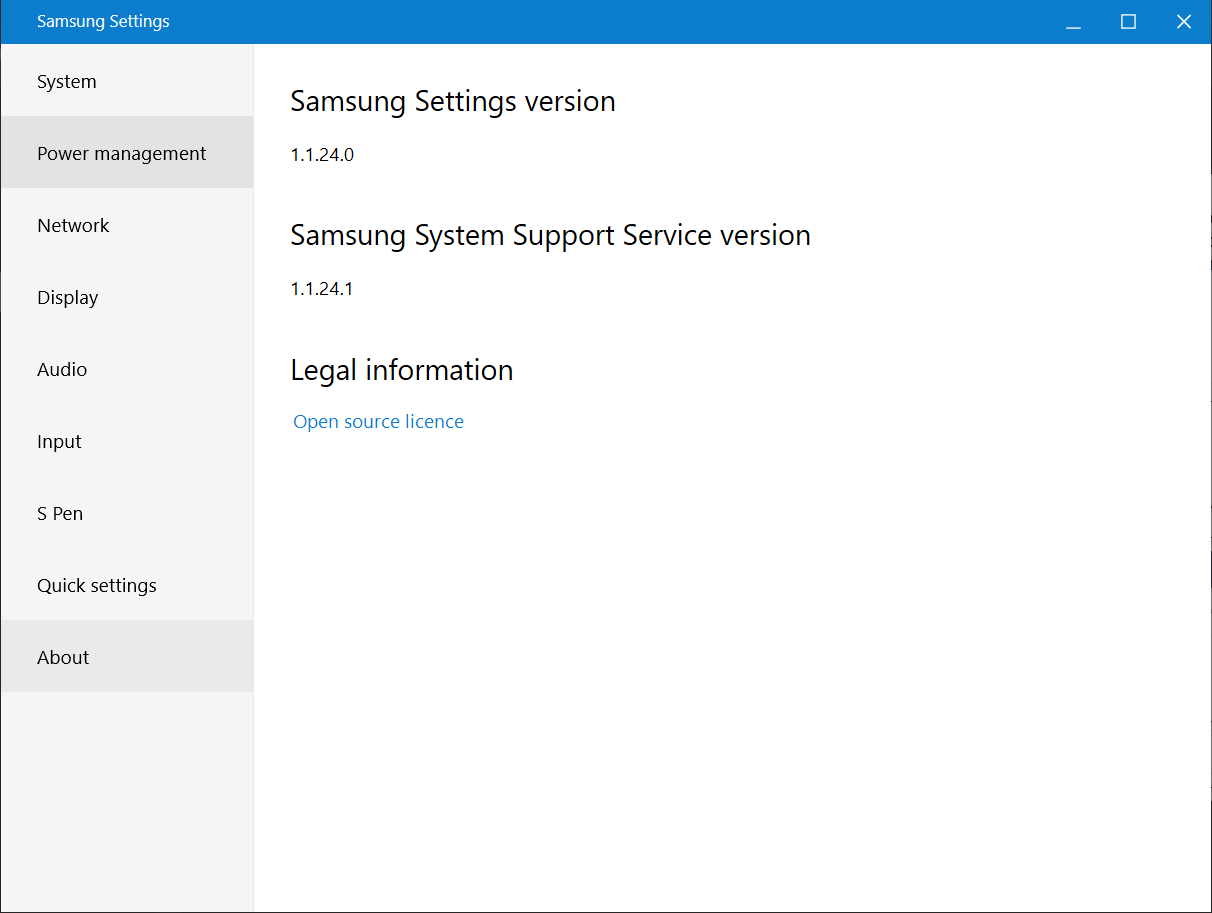Screen dimensions: 1212x913
Task: Click the Support Service version number 1.1.24.1
Action: point(322,289)
